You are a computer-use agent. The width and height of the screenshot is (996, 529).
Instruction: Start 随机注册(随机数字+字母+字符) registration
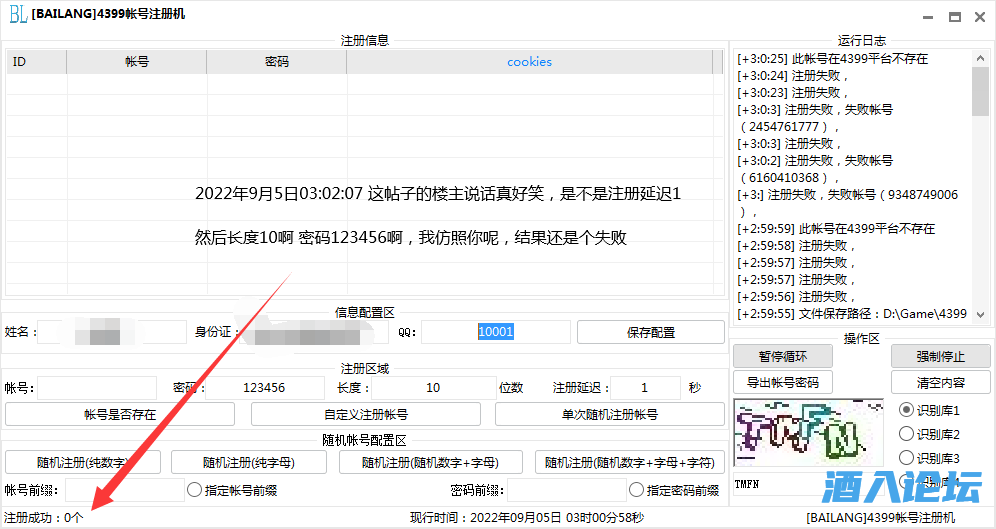pyautogui.click(x=629, y=462)
